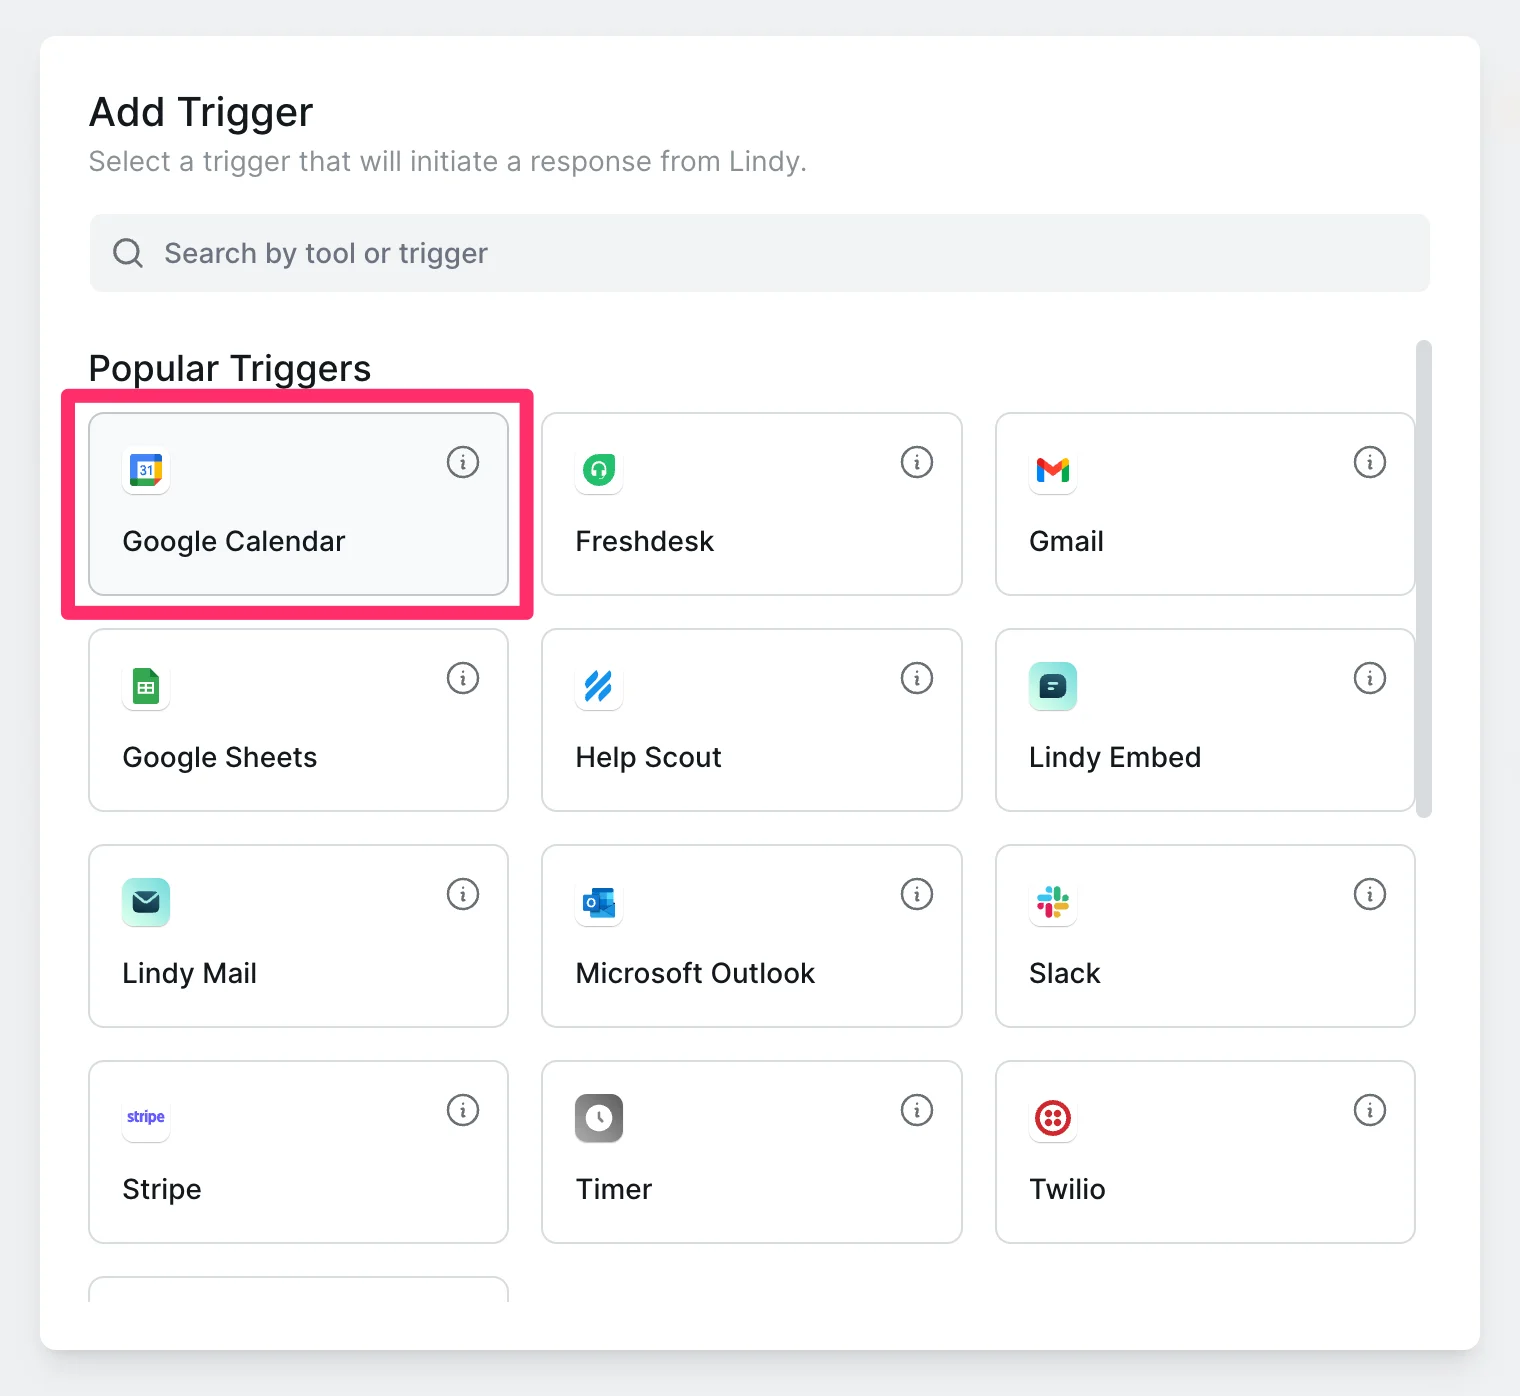Click the 'Select a trigger' subtitle text
1520x1396 pixels.
(x=447, y=162)
